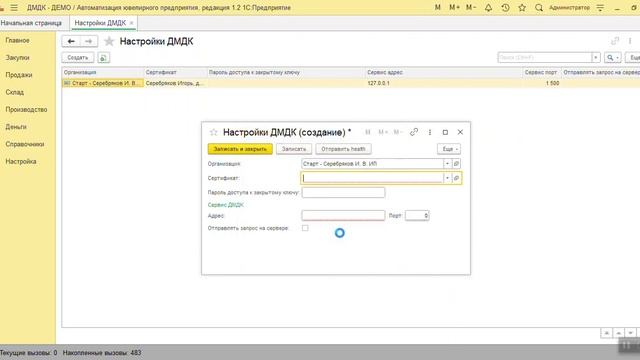The width and height of the screenshot is (640, 360).
Task: Click the list search input field
Action: tap(544, 58)
